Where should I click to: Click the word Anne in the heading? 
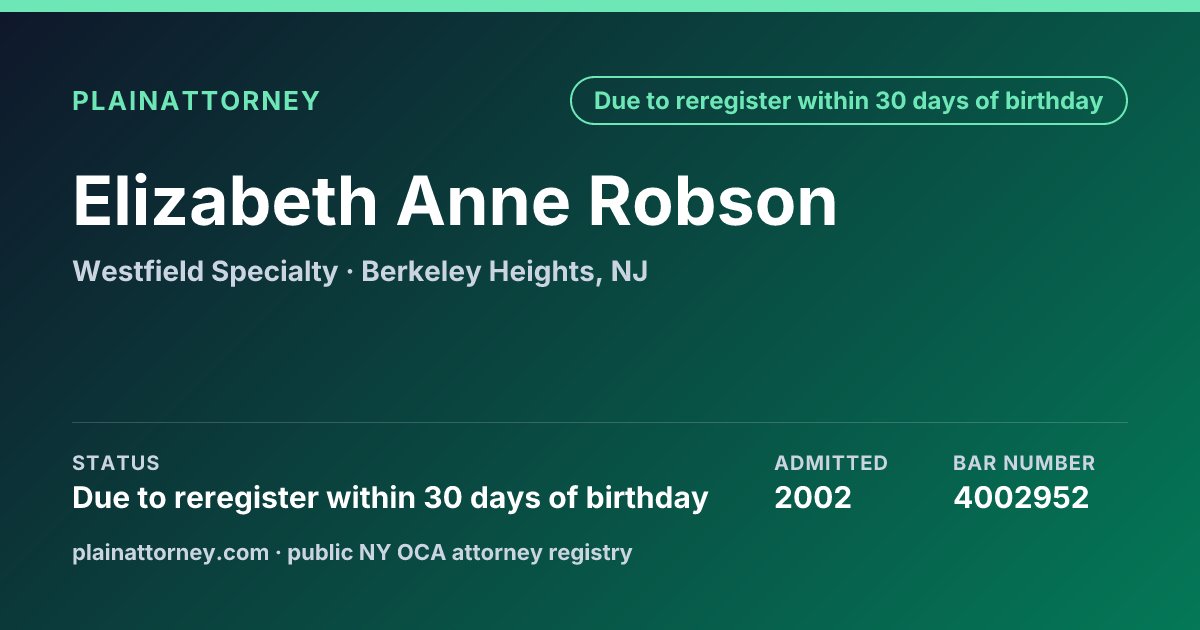point(483,201)
